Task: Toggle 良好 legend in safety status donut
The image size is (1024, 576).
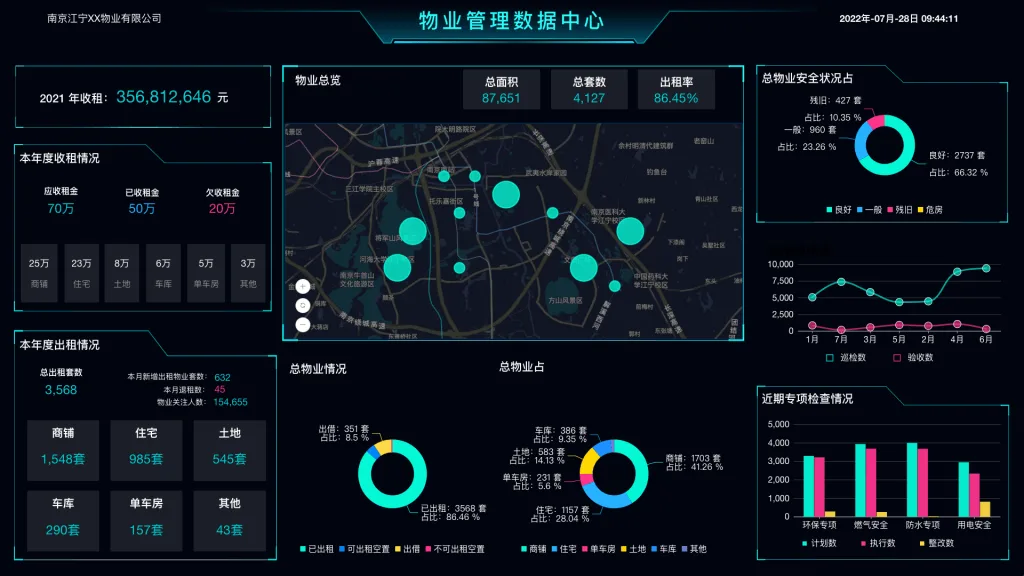Action: (839, 210)
